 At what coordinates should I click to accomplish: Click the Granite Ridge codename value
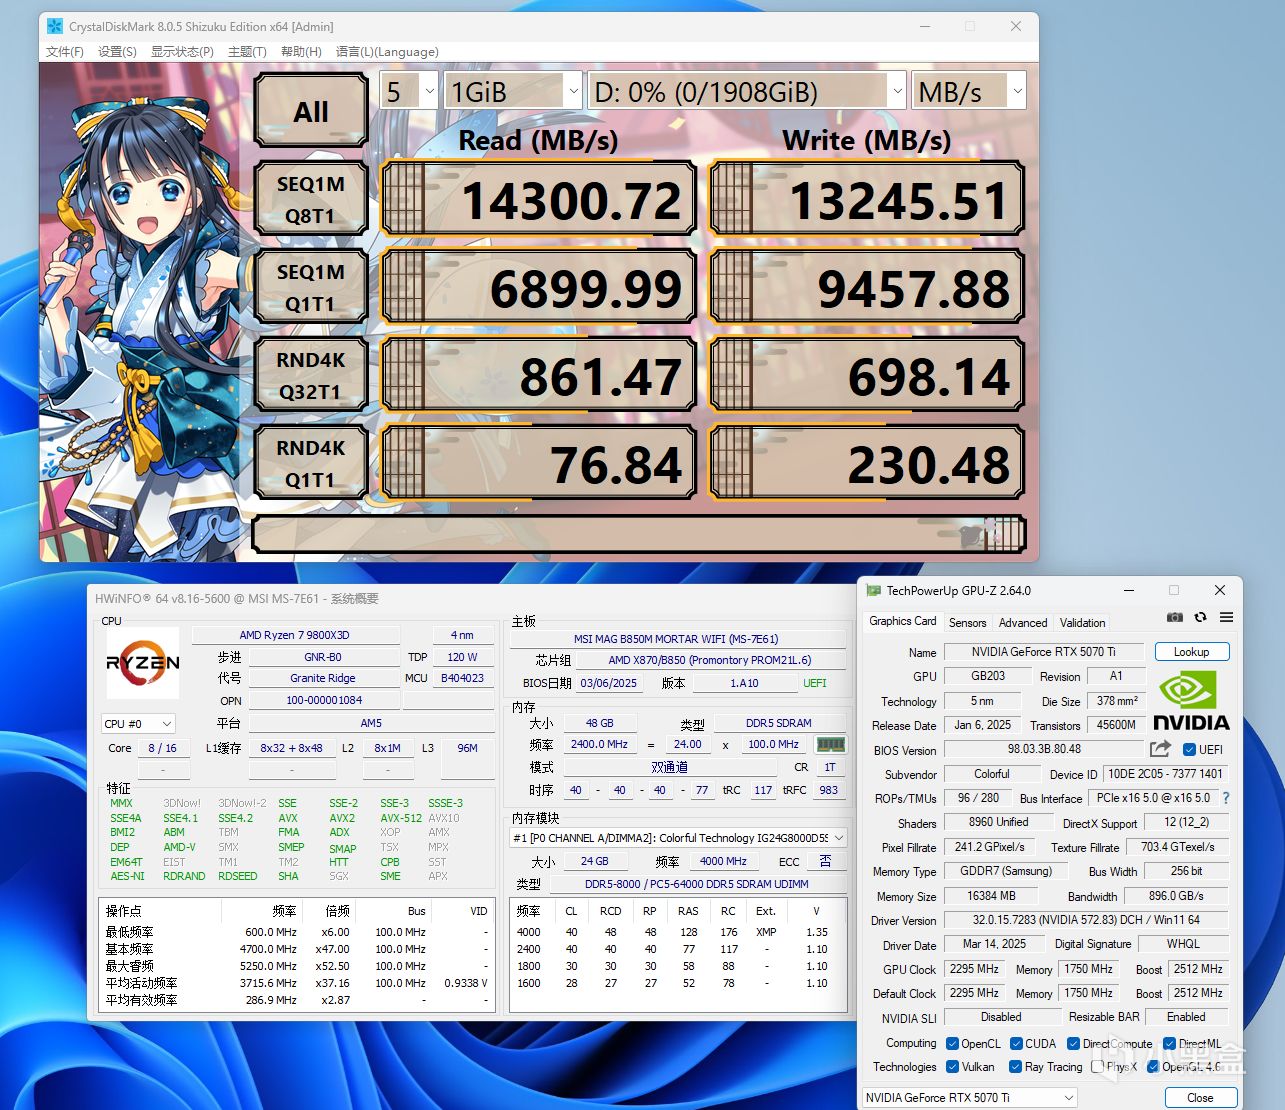tap(323, 679)
